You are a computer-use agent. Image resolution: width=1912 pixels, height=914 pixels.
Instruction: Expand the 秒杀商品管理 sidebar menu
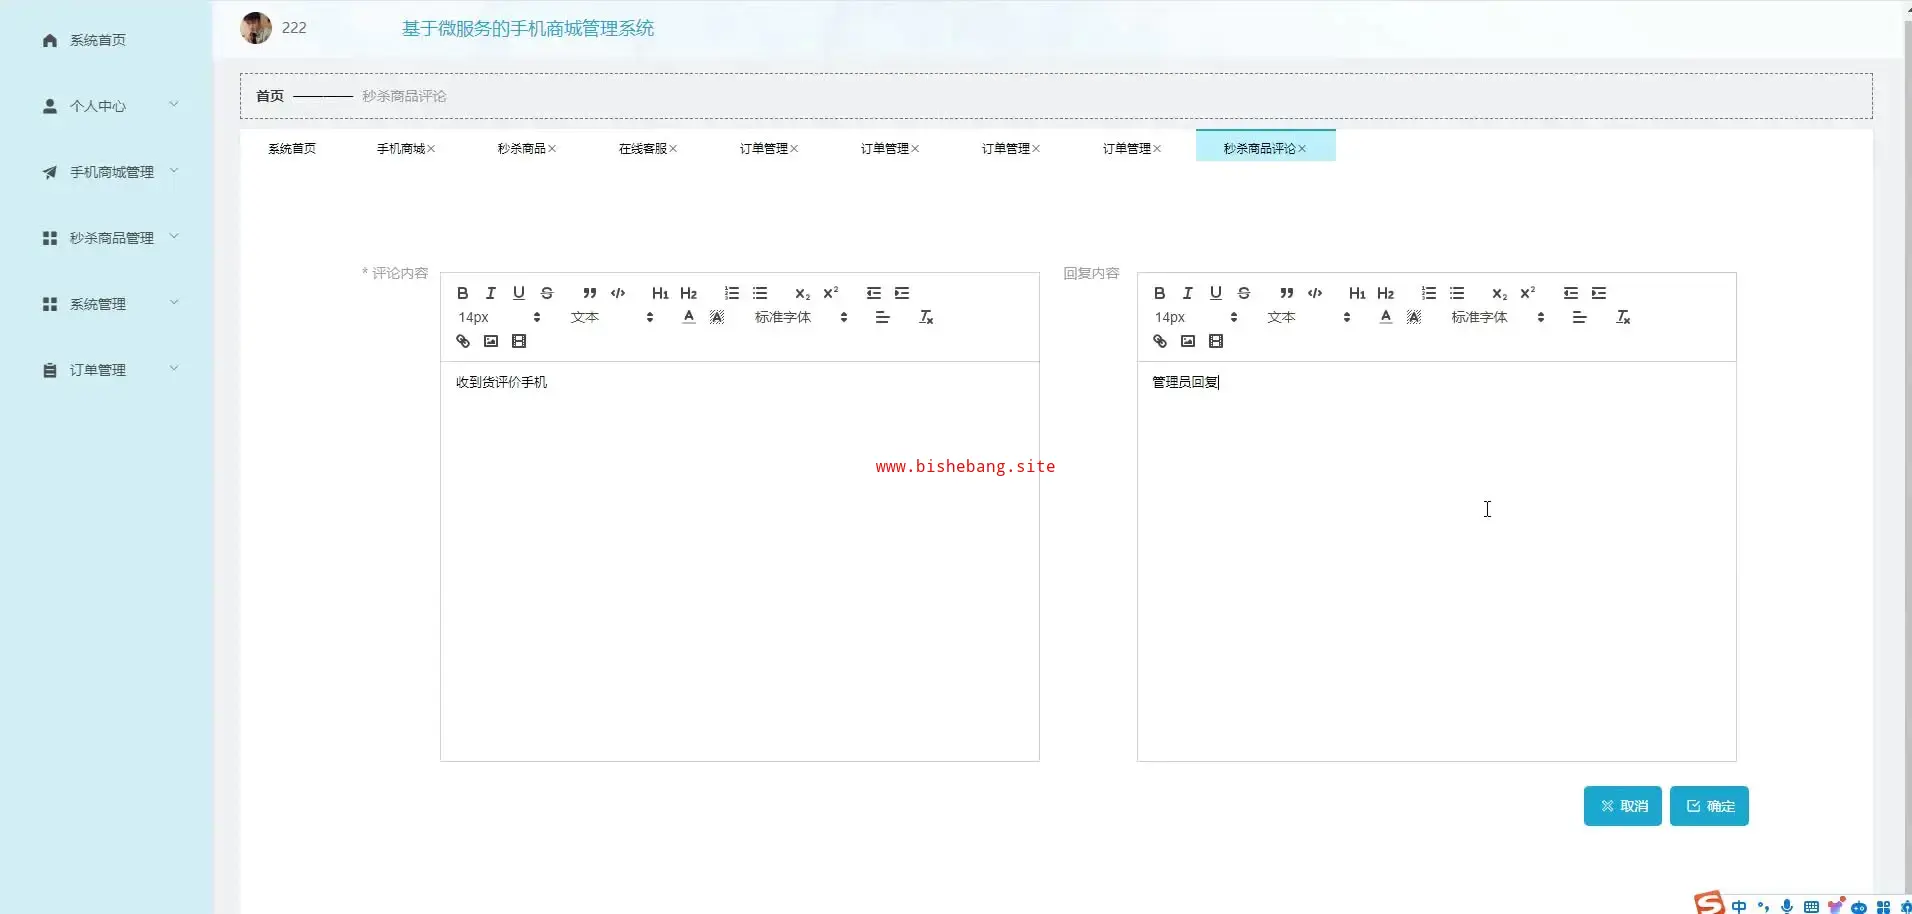click(111, 238)
